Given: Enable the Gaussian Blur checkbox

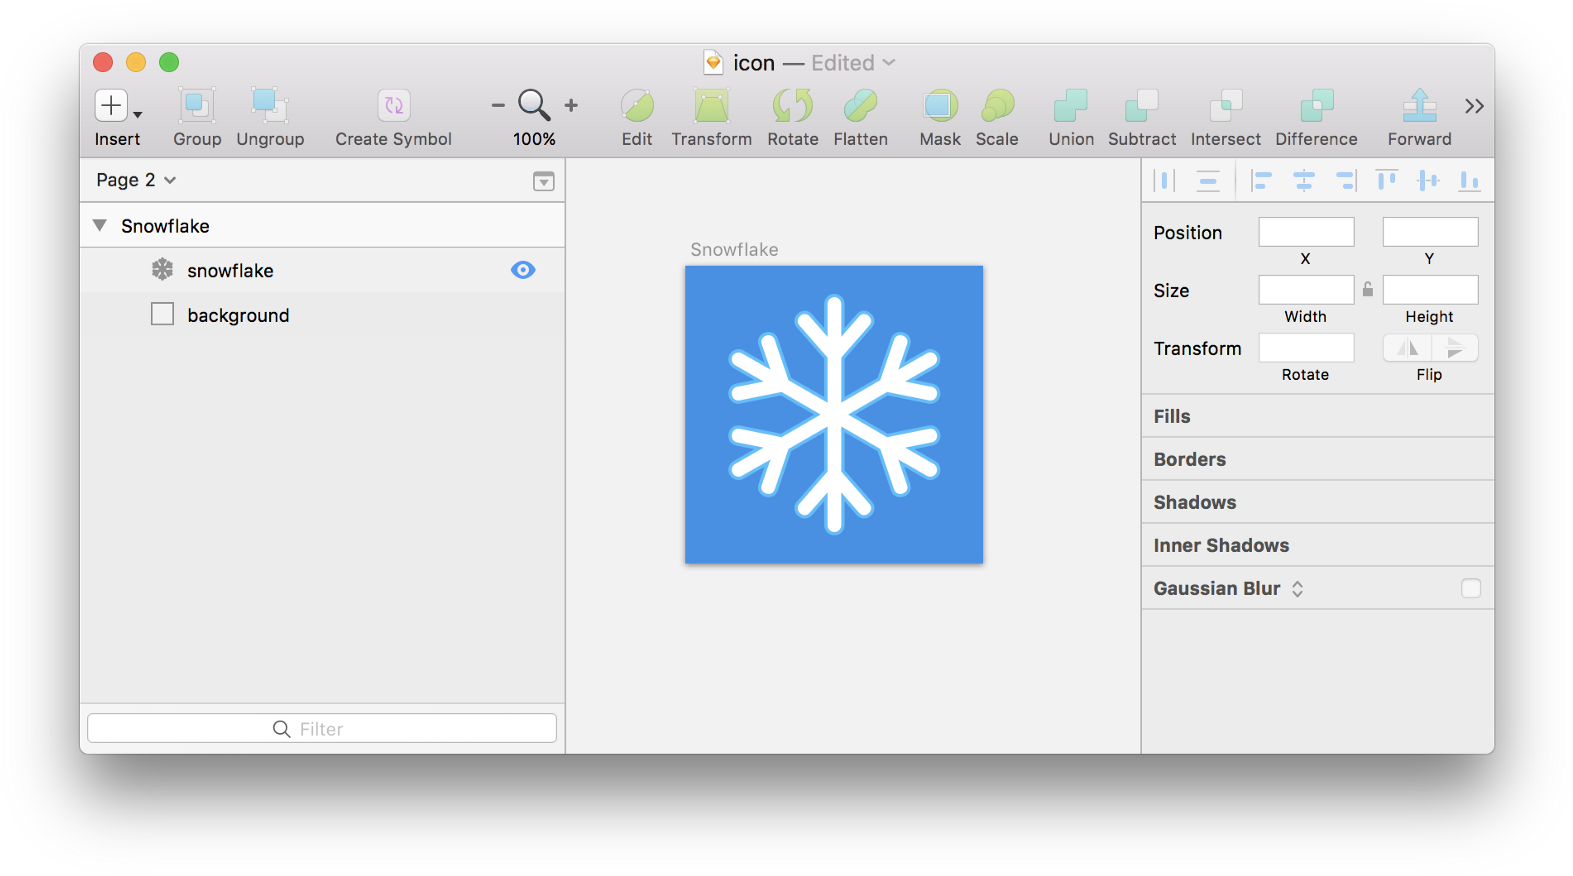Looking at the screenshot, I should [1470, 588].
